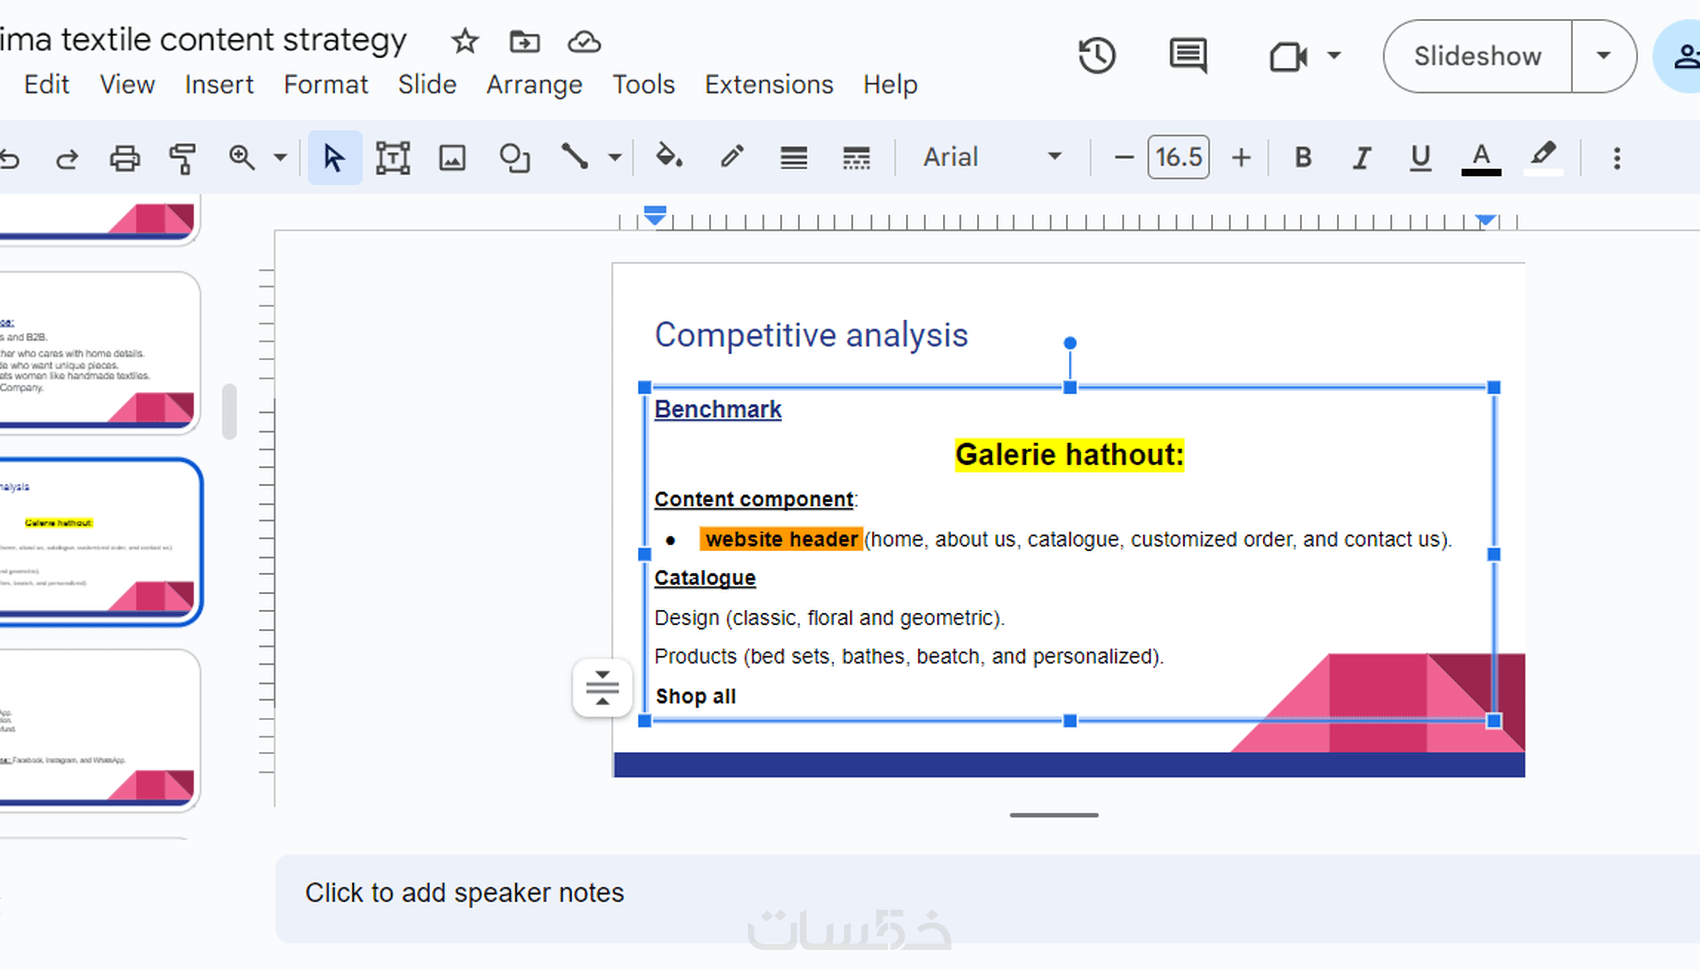Click the video camera meeting icon
The image size is (1700, 970).
(x=1288, y=56)
